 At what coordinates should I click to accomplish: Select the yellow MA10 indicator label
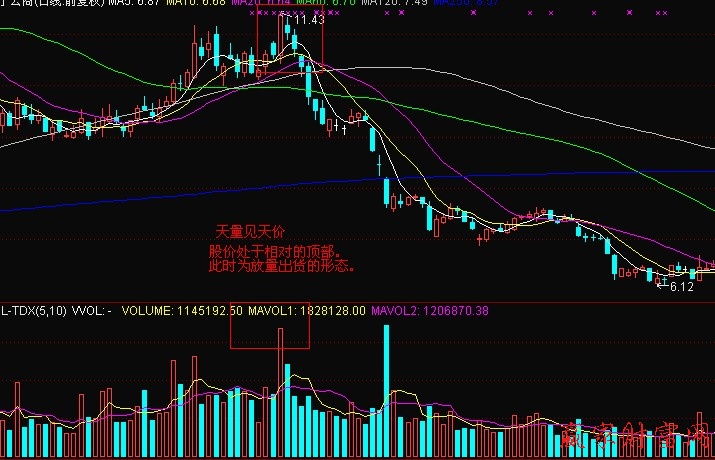coord(195,4)
